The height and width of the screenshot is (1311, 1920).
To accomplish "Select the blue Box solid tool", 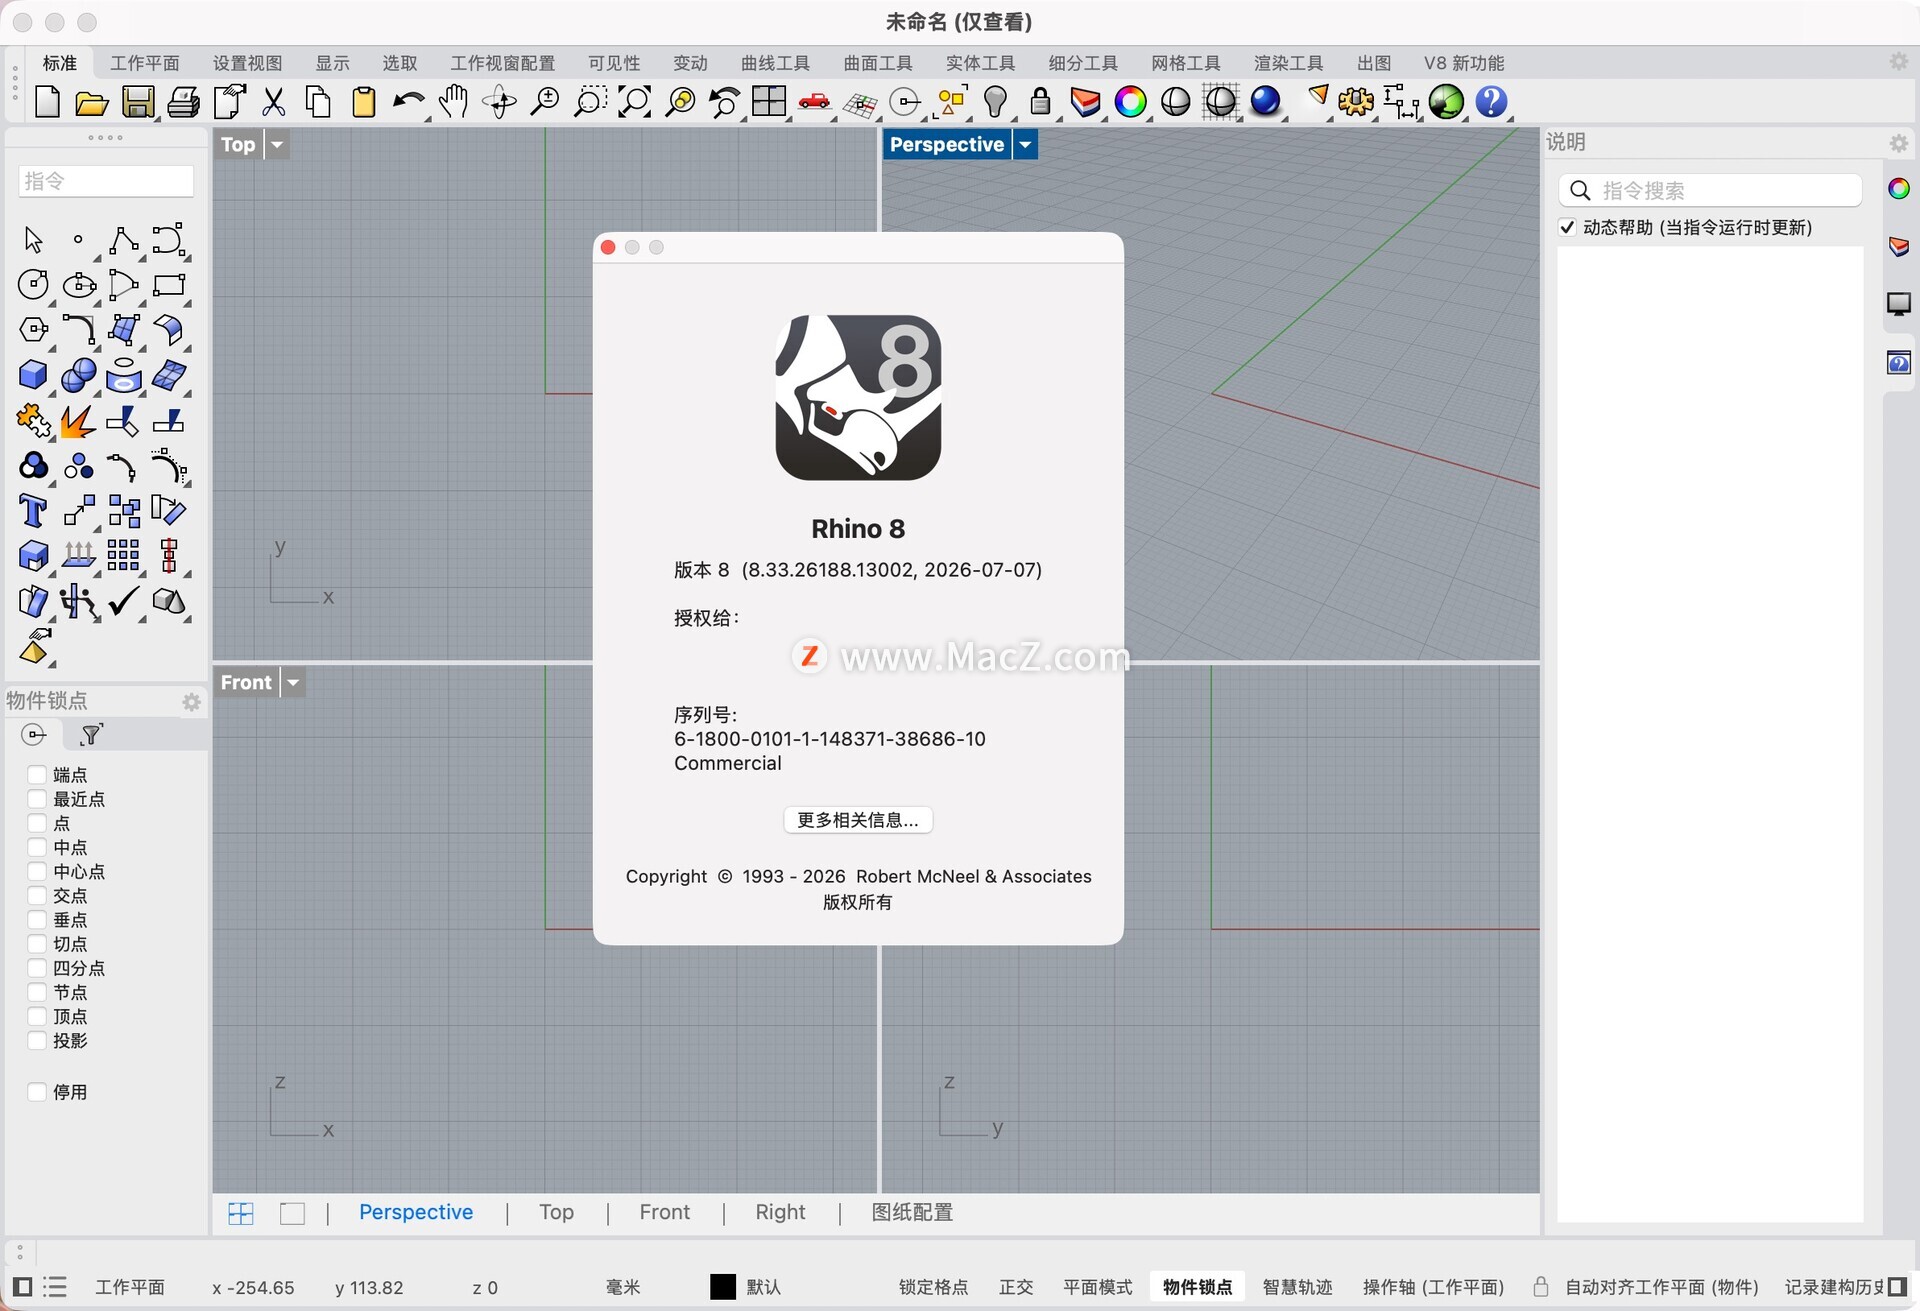I will (x=33, y=375).
